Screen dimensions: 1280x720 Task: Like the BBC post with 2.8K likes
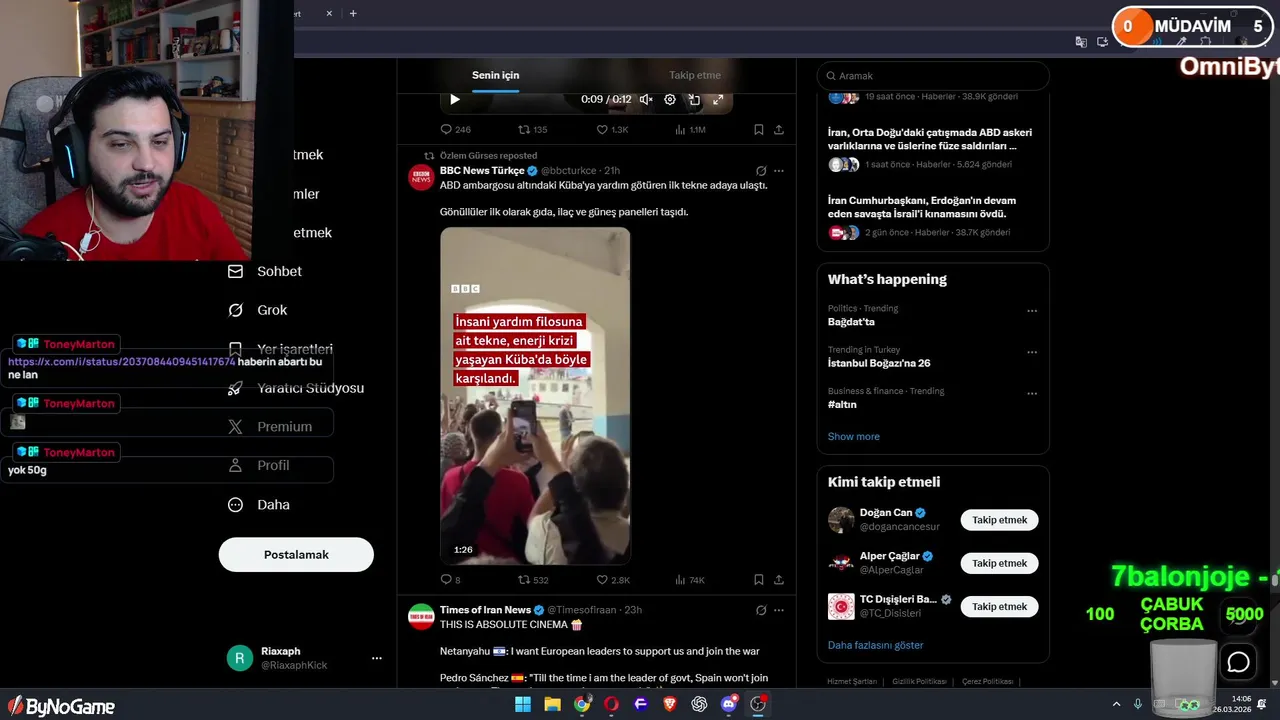(x=613, y=580)
